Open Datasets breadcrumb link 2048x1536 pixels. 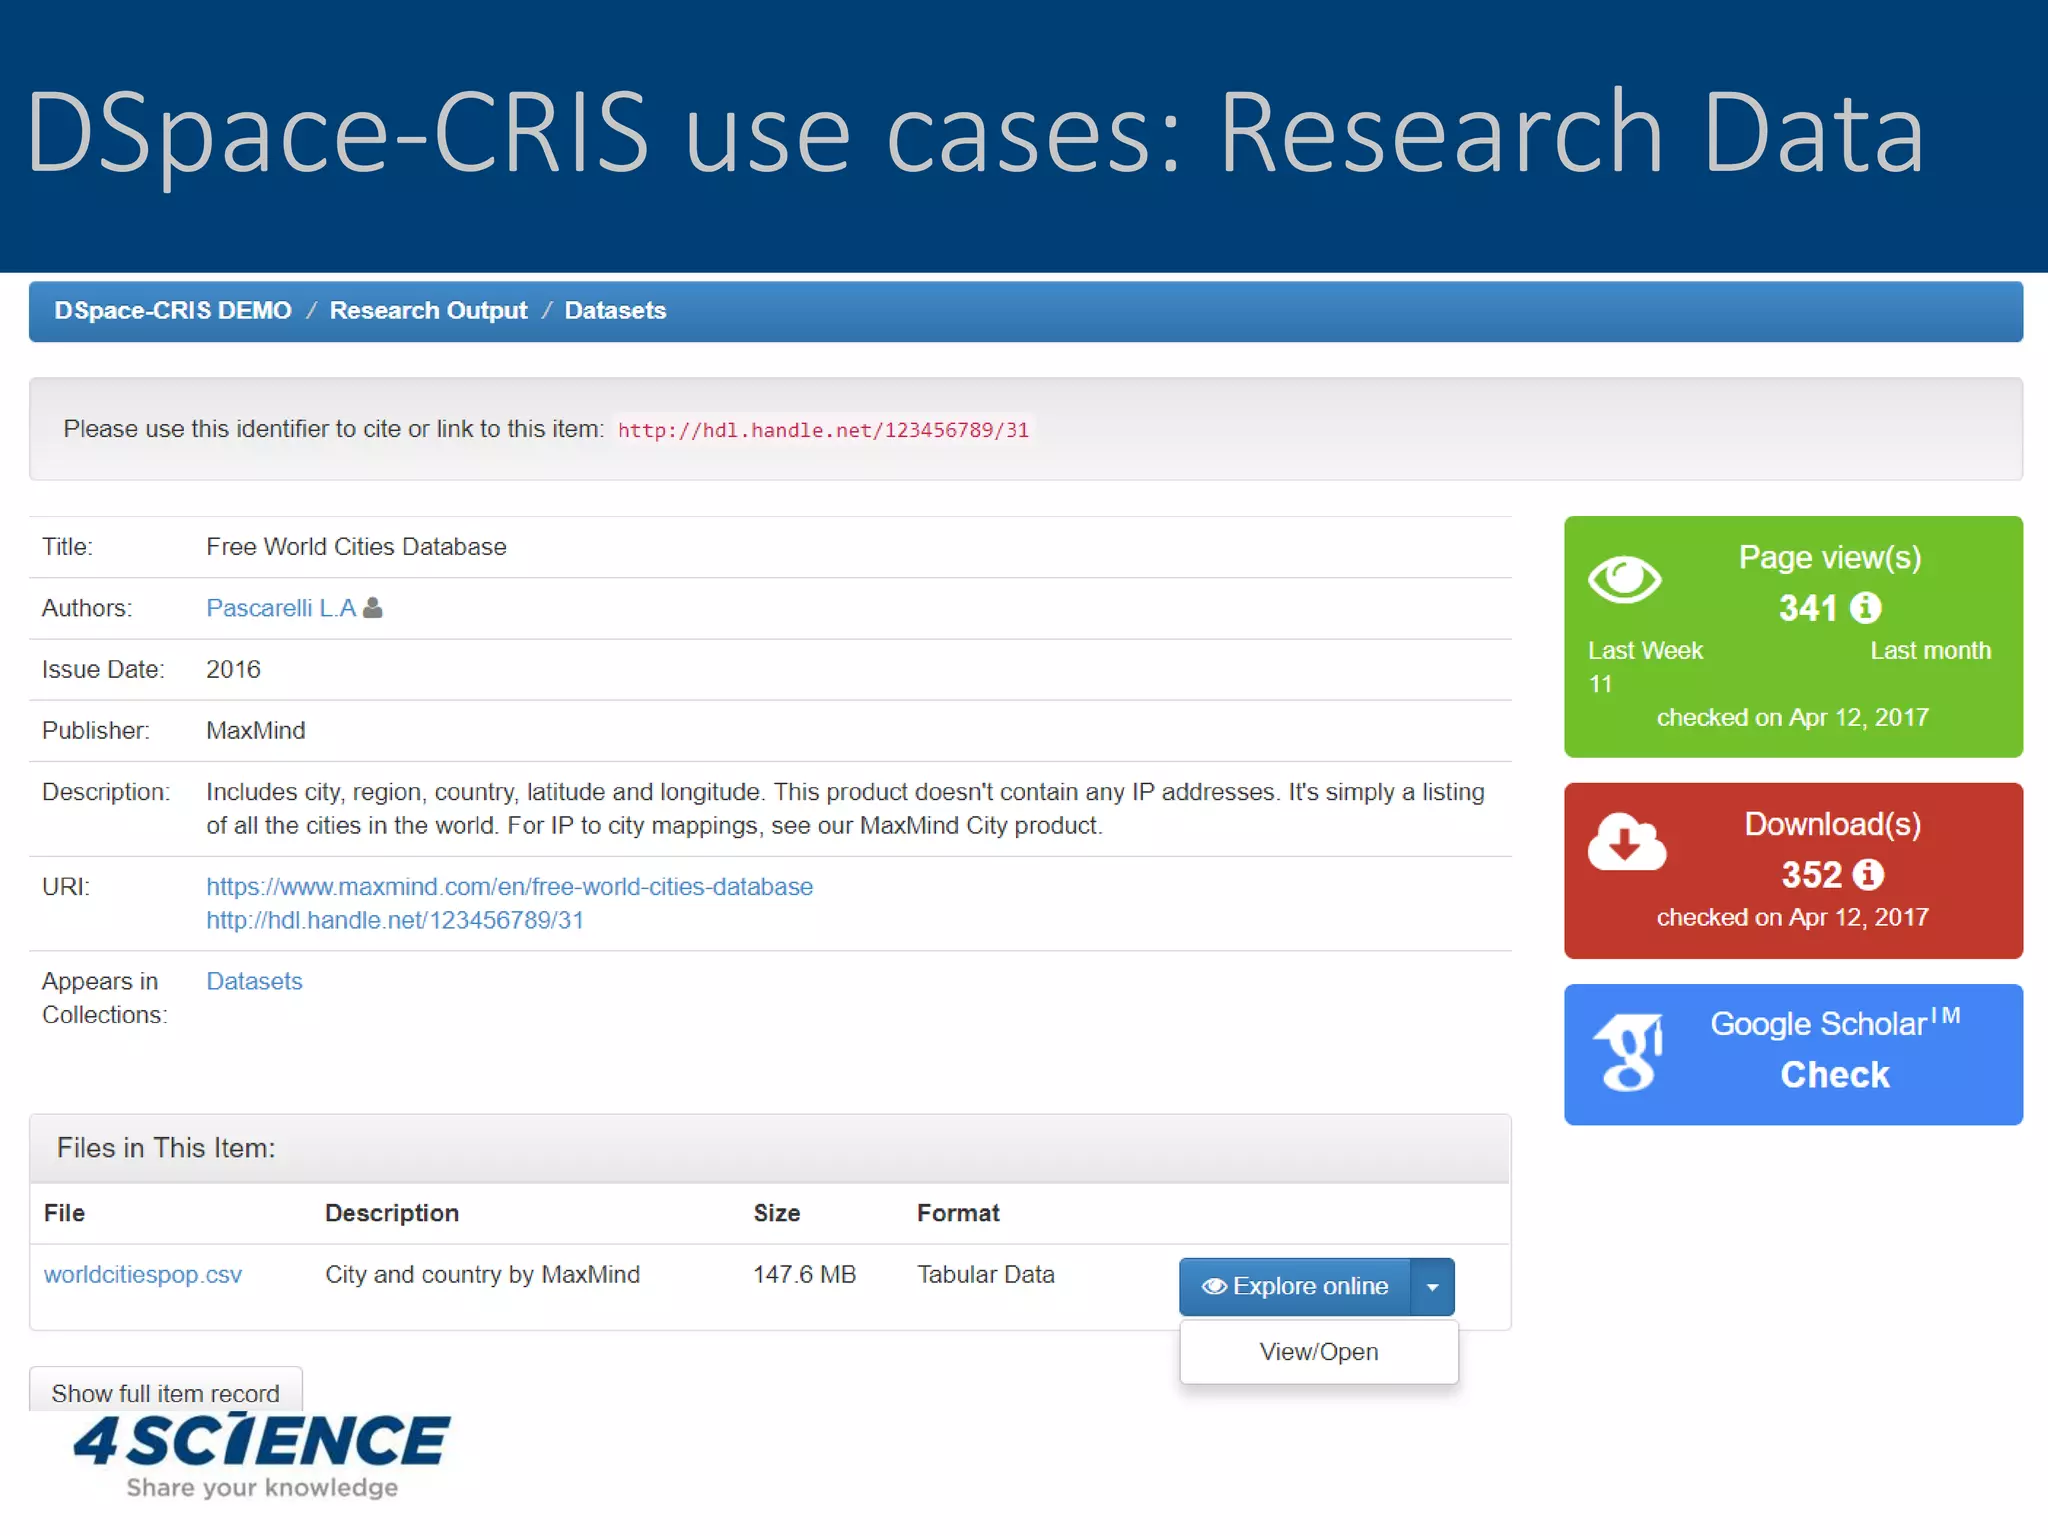(615, 311)
